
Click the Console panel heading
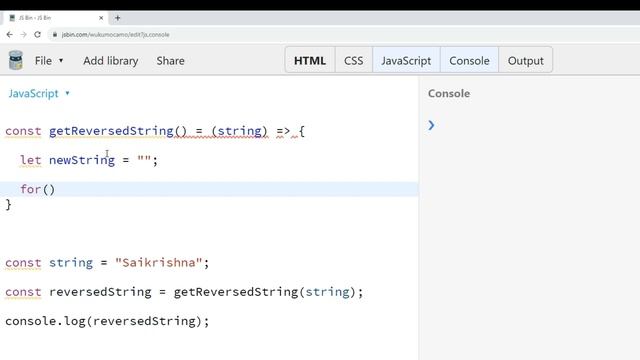(449, 93)
